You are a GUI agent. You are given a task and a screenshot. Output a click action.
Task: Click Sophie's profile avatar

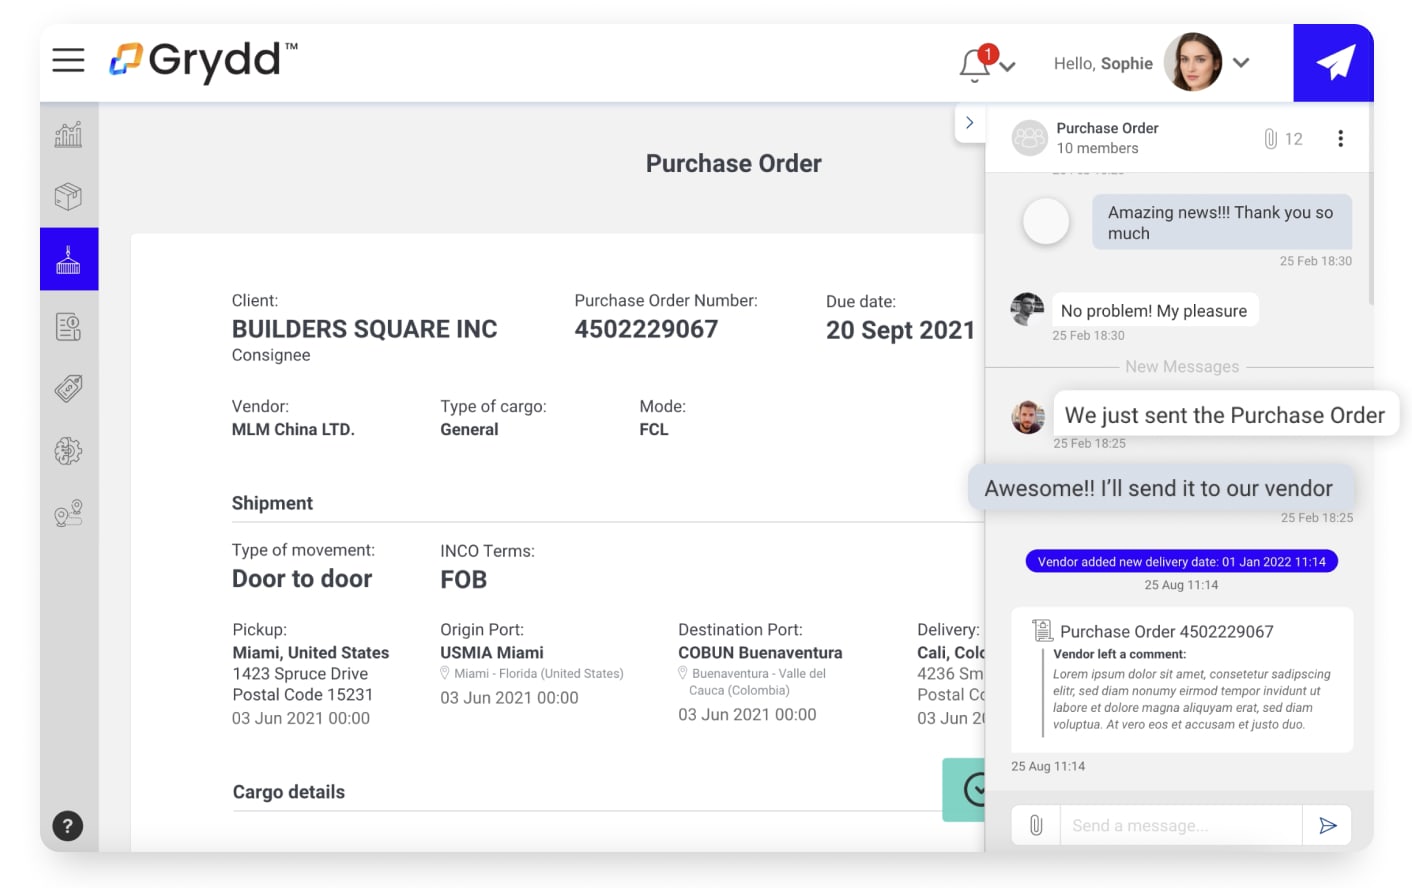[x=1193, y=62]
